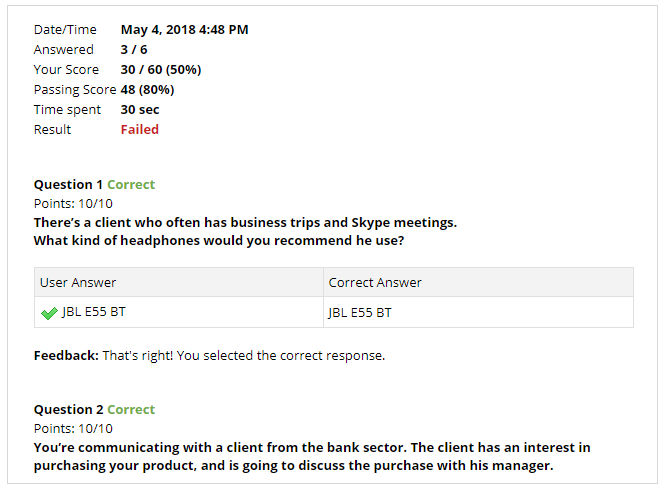Click JBL E55 BT in User Answer column

click(x=94, y=313)
